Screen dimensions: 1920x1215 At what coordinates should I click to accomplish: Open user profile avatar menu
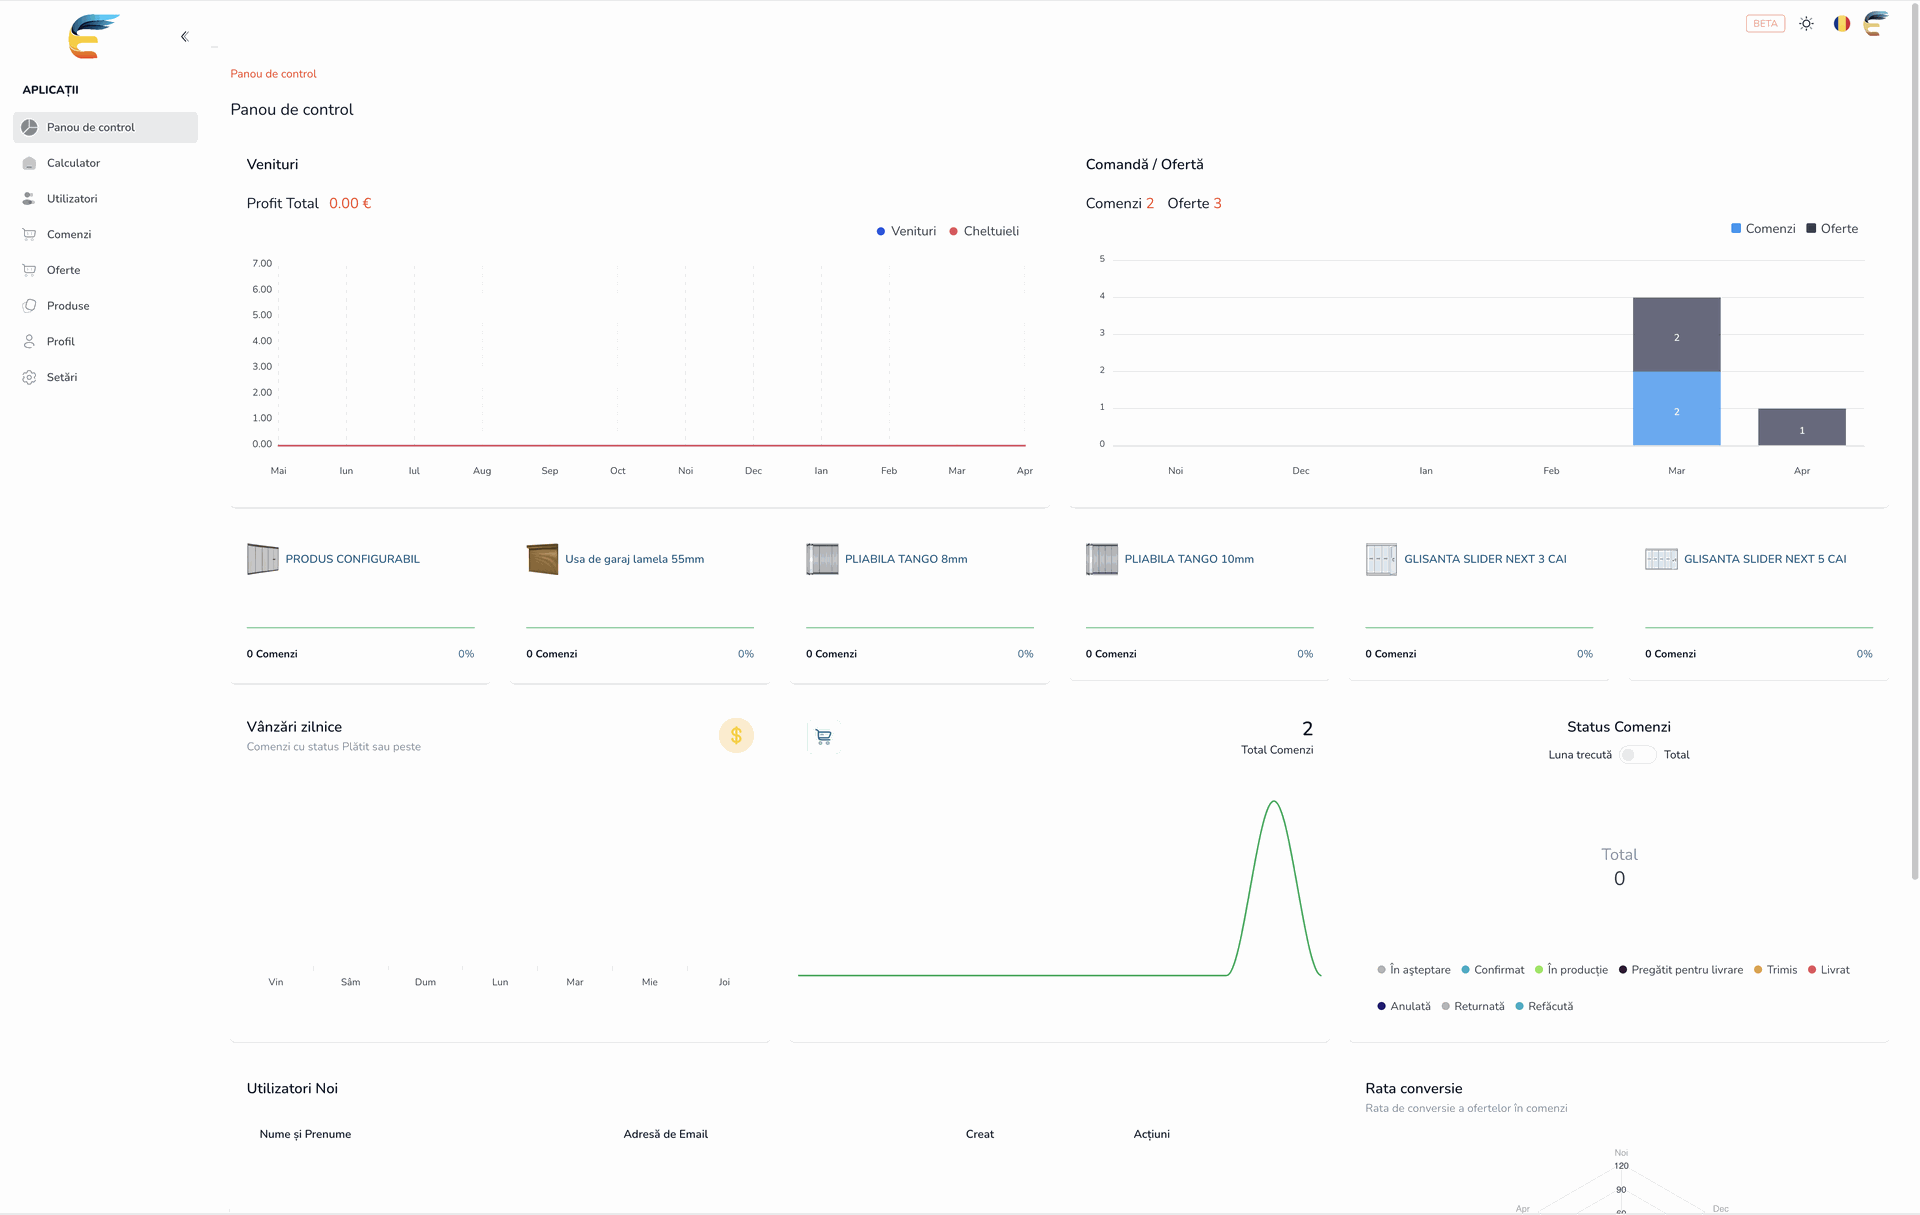(1876, 24)
